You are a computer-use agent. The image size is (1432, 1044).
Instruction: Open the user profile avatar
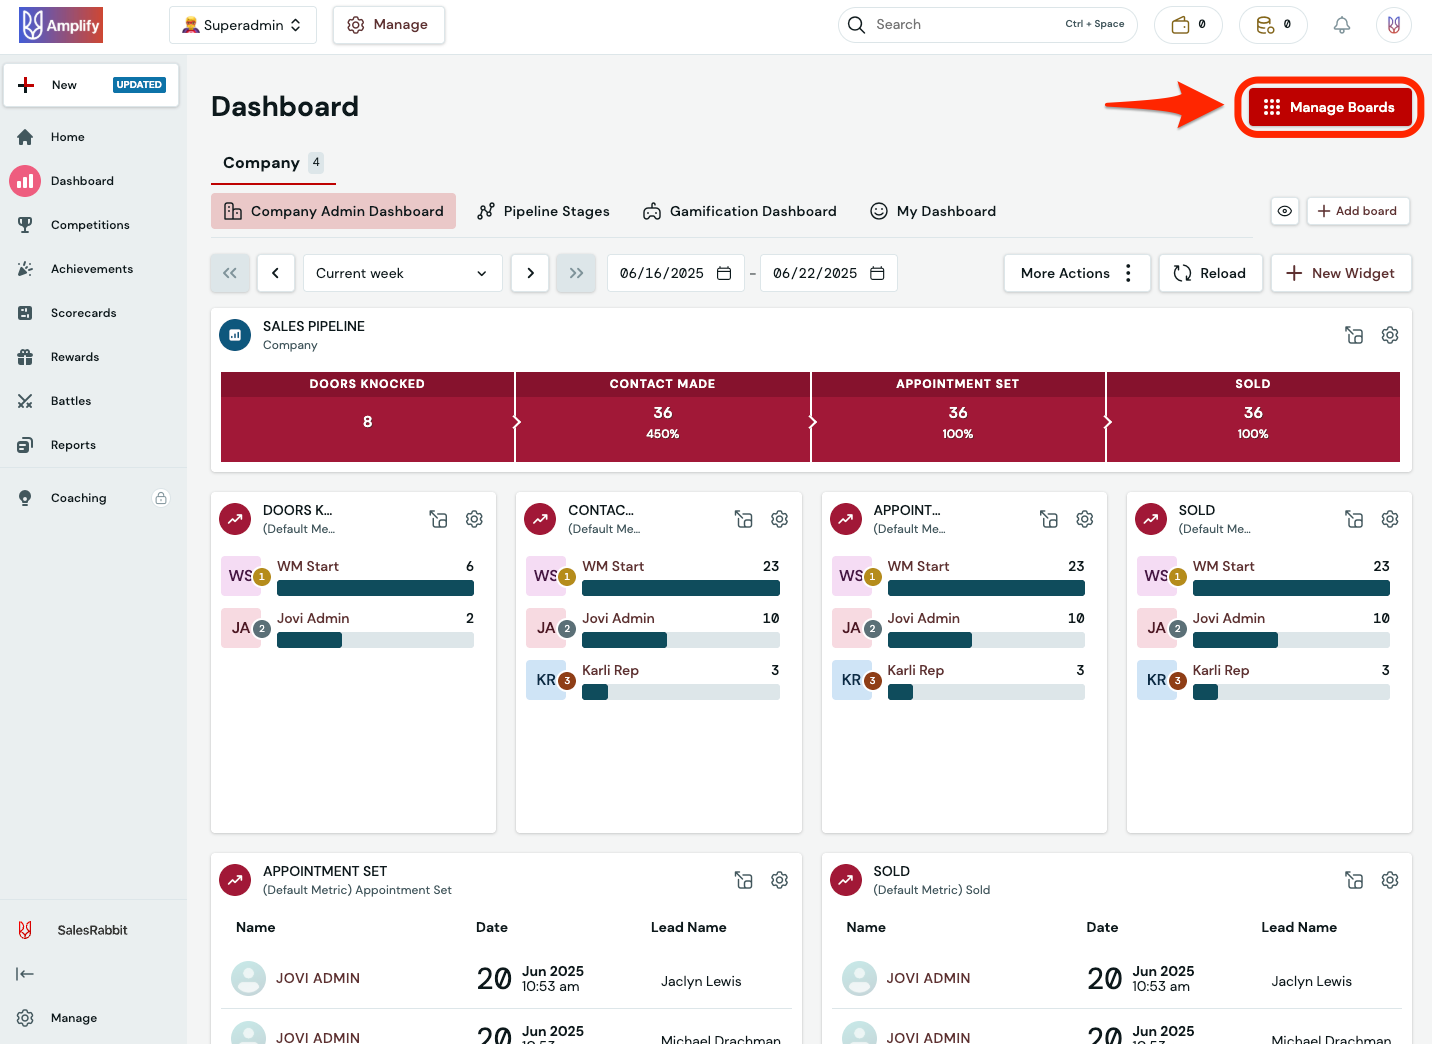(x=1394, y=25)
